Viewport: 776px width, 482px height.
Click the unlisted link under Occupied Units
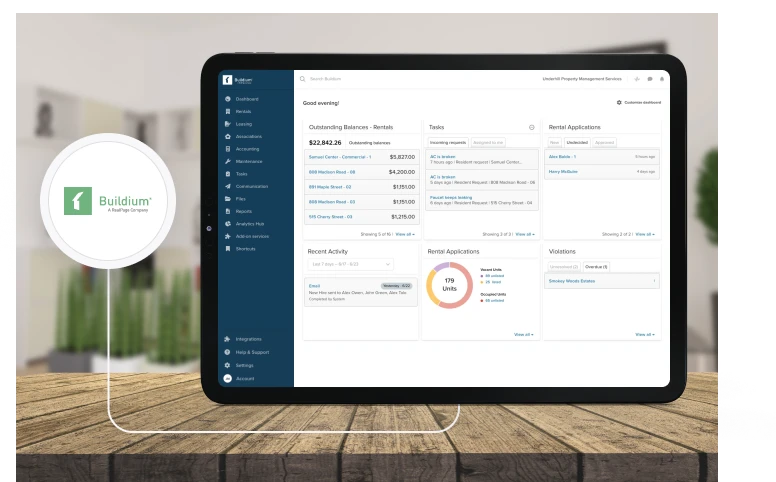click(x=494, y=300)
